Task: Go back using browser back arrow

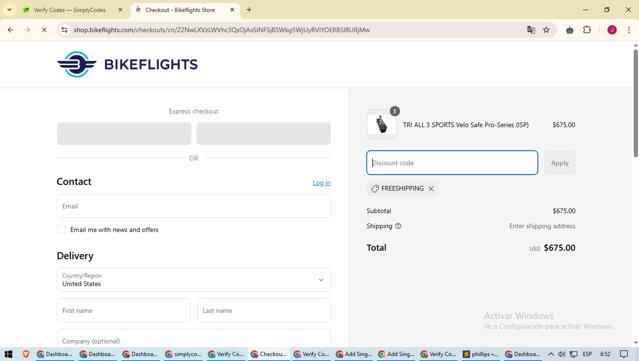Action: (x=11, y=30)
